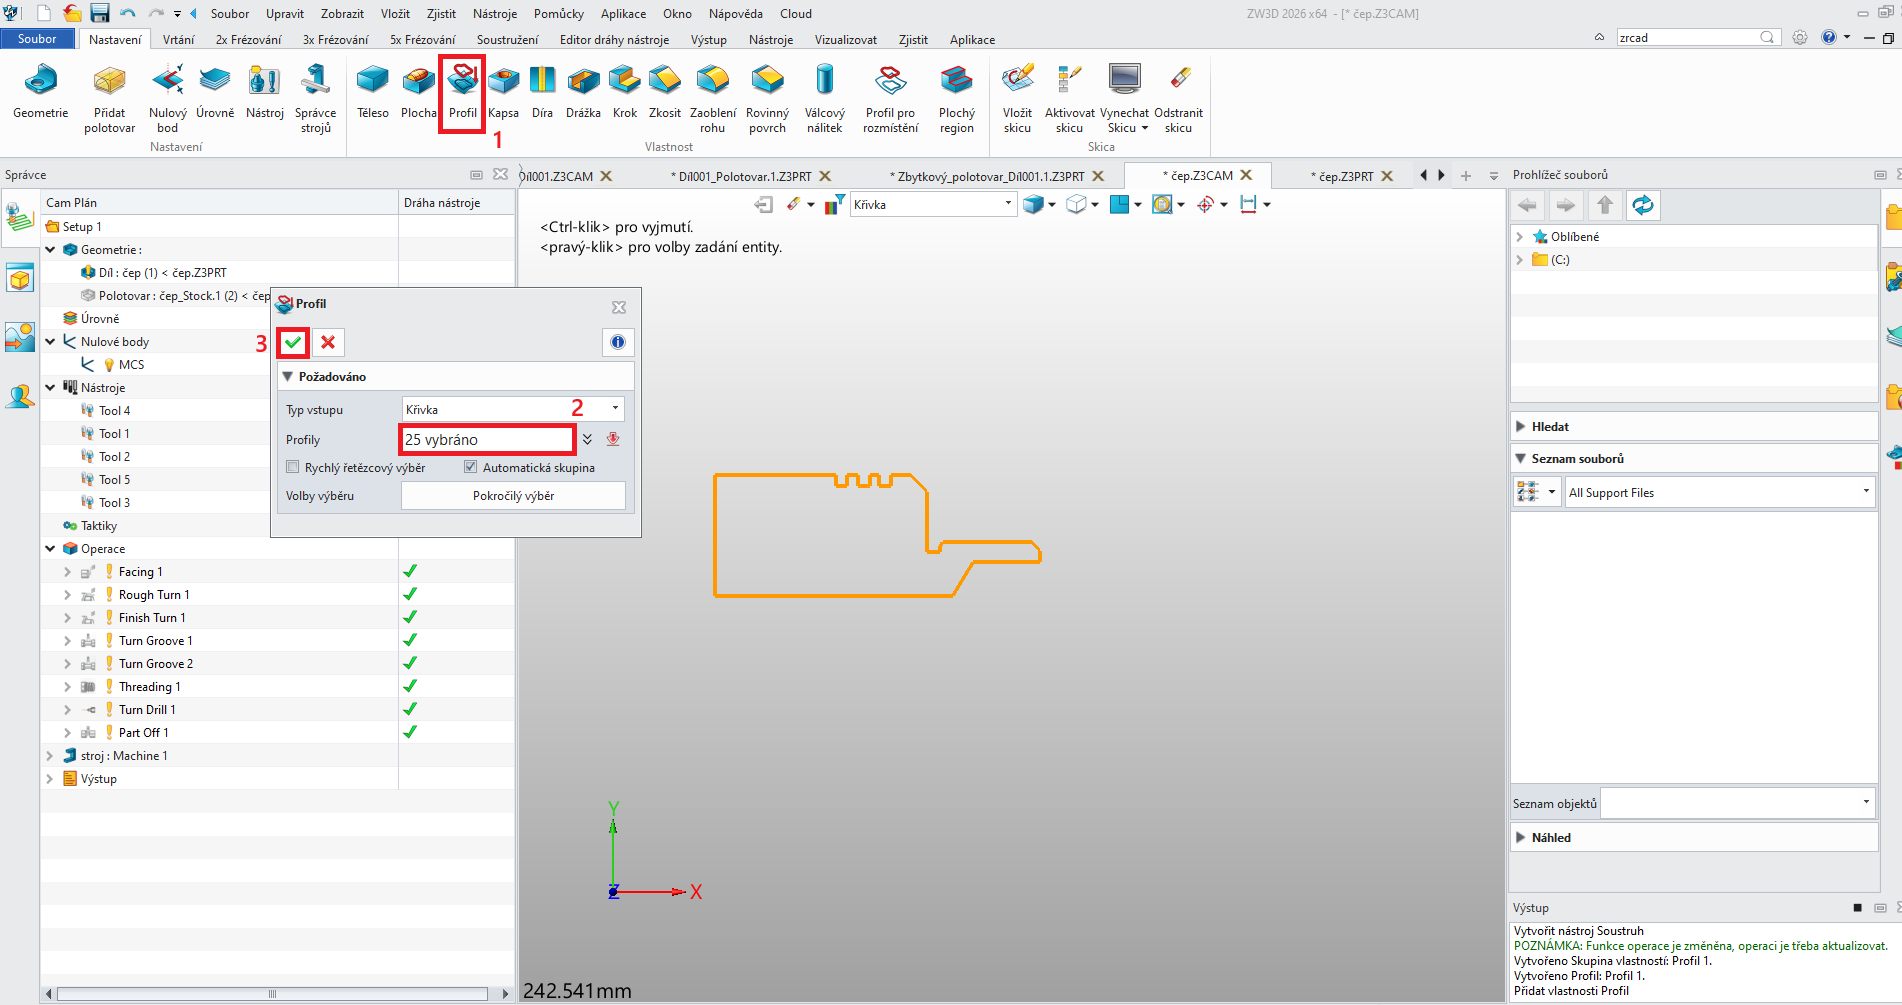Switch to the Soustružení ribbon tab
Image resolution: width=1902 pixels, height=1005 pixels.
tap(507, 39)
